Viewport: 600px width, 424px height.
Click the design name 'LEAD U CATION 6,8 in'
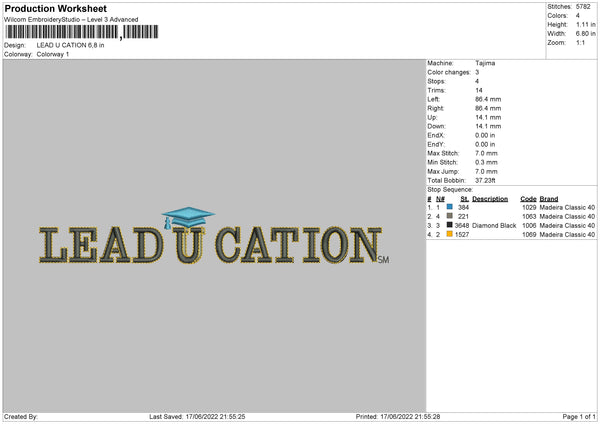(x=70, y=45)
